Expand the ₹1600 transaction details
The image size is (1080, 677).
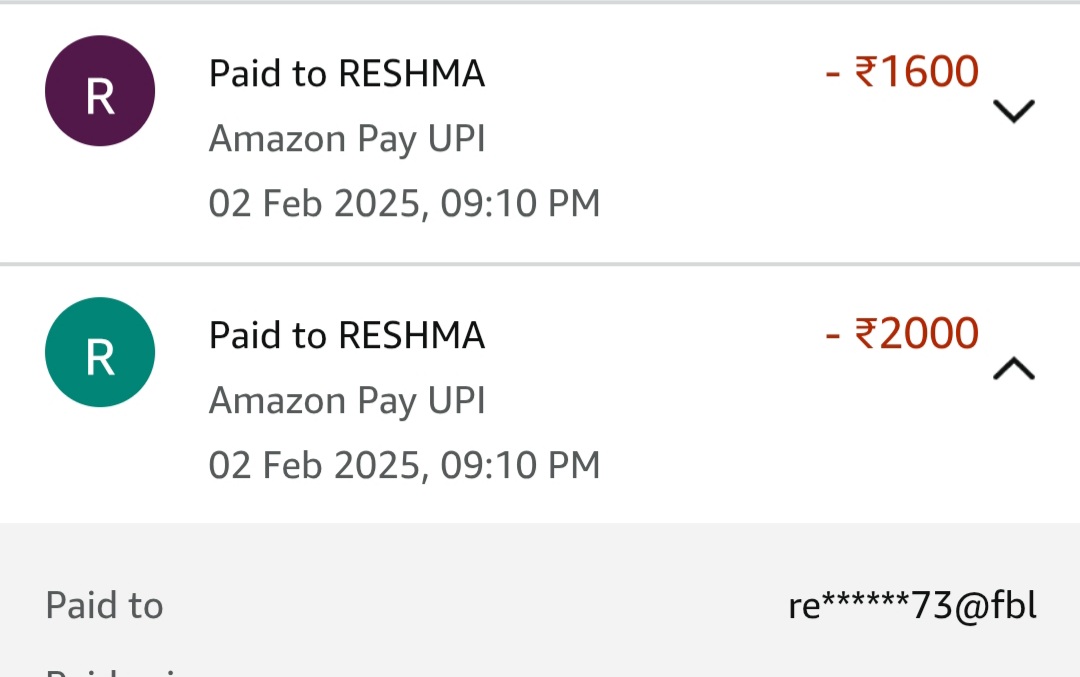[x=1014, y=110]
